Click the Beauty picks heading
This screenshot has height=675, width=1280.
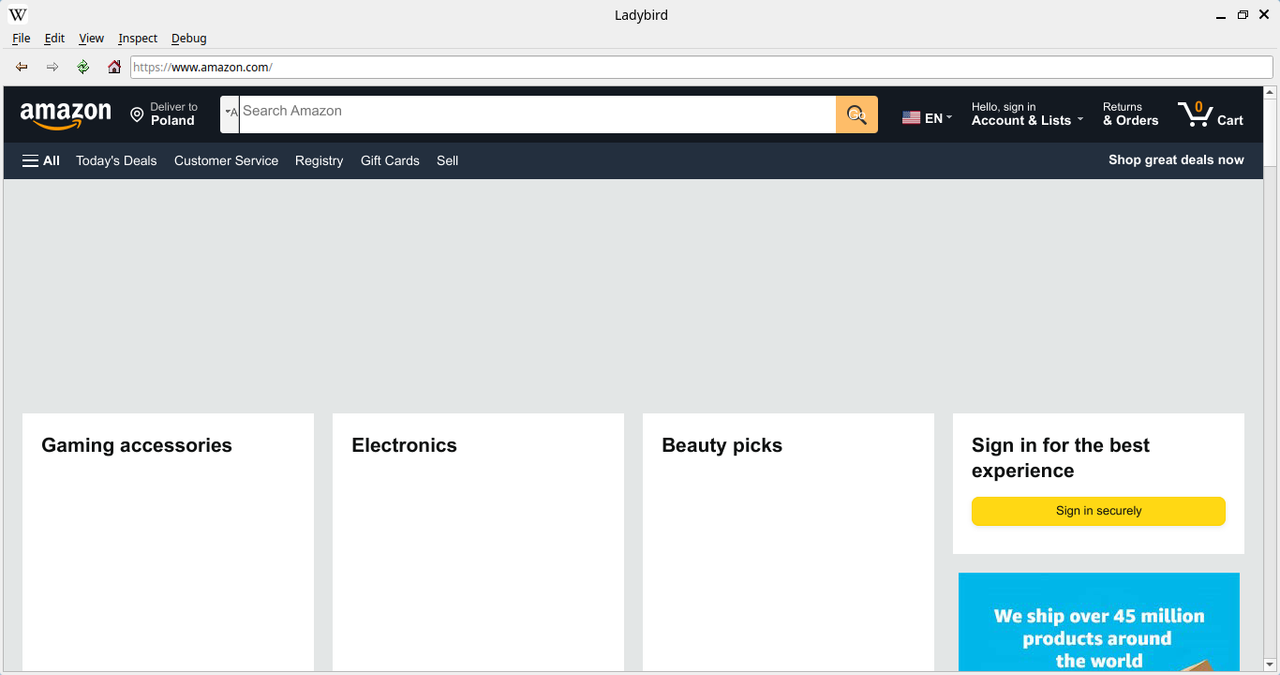(722, 446)
